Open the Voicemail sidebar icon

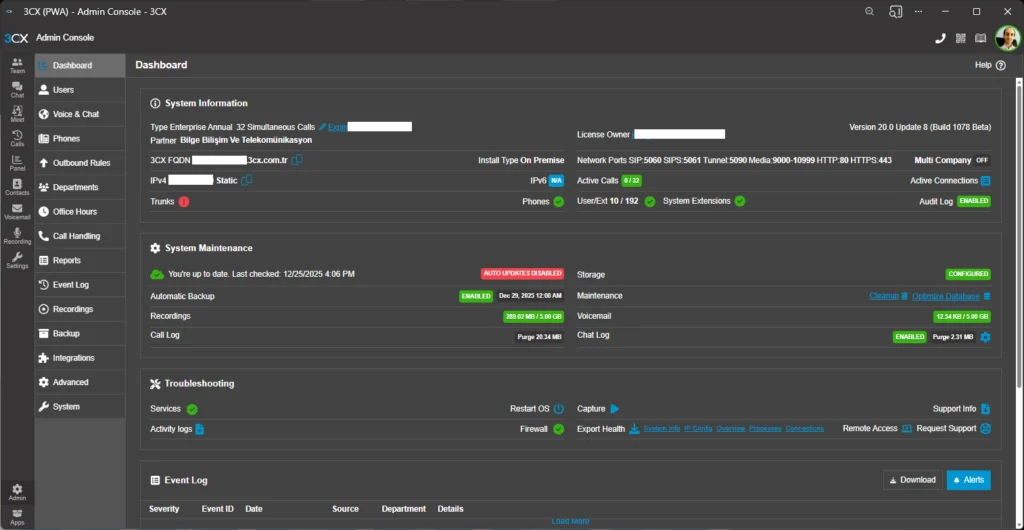(x=17, y=211)
